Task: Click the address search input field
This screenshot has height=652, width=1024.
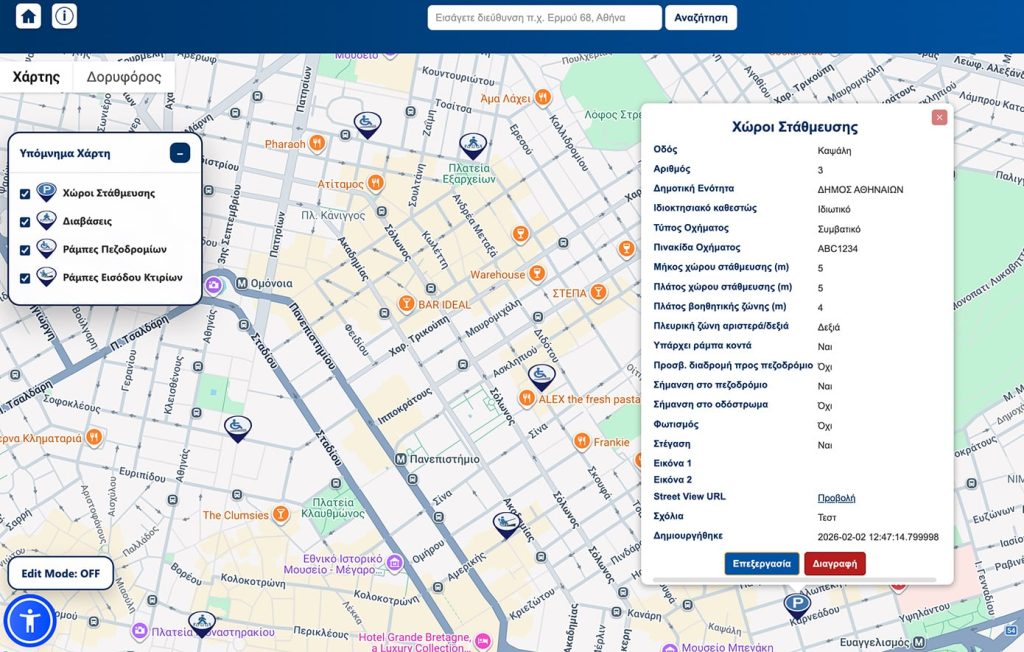Action: click(x=545, y=17)
